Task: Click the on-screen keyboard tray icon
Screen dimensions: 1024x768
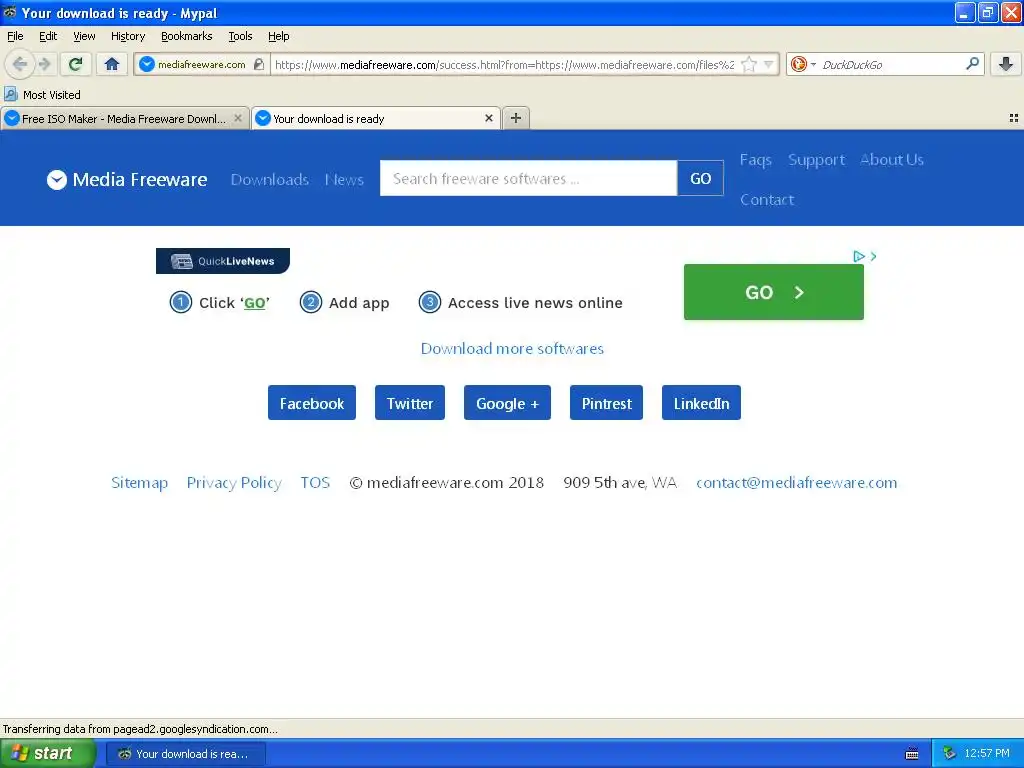Action: click(x=912, y=754)
